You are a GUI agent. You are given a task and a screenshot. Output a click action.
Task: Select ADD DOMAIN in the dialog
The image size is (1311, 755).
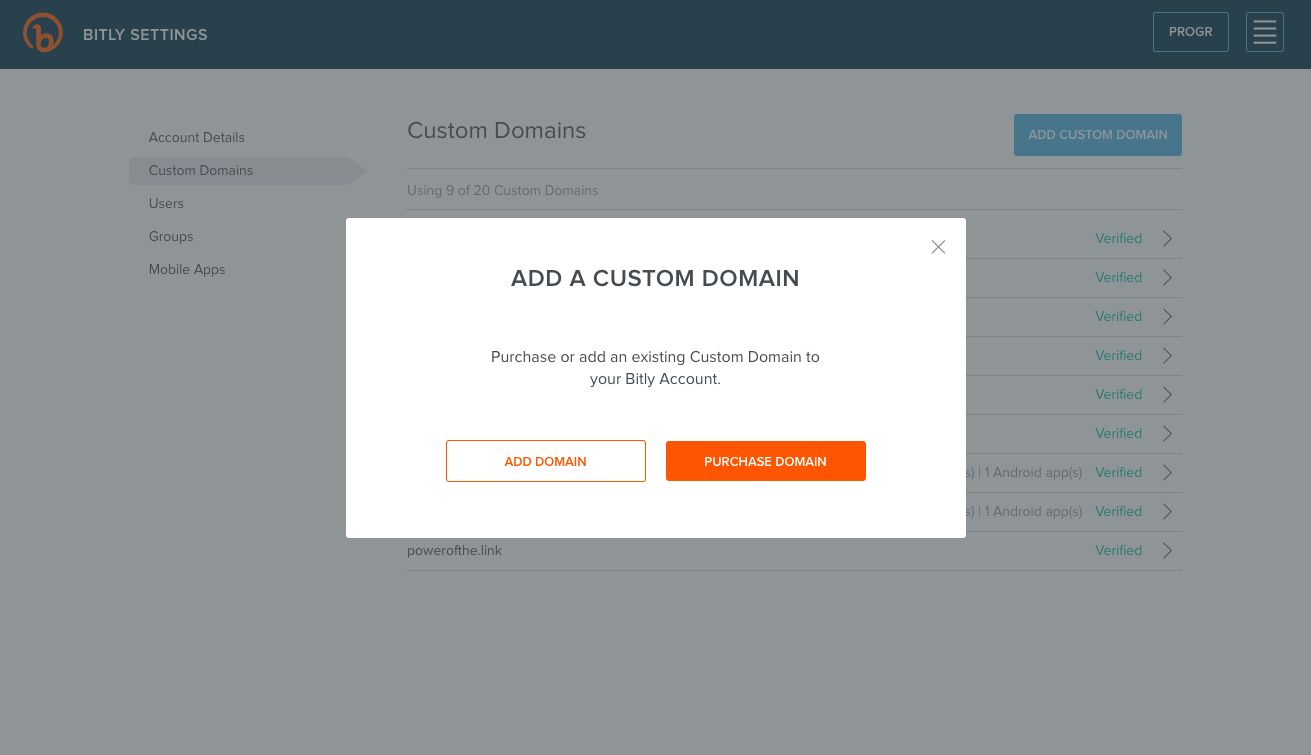click(545, 461)
